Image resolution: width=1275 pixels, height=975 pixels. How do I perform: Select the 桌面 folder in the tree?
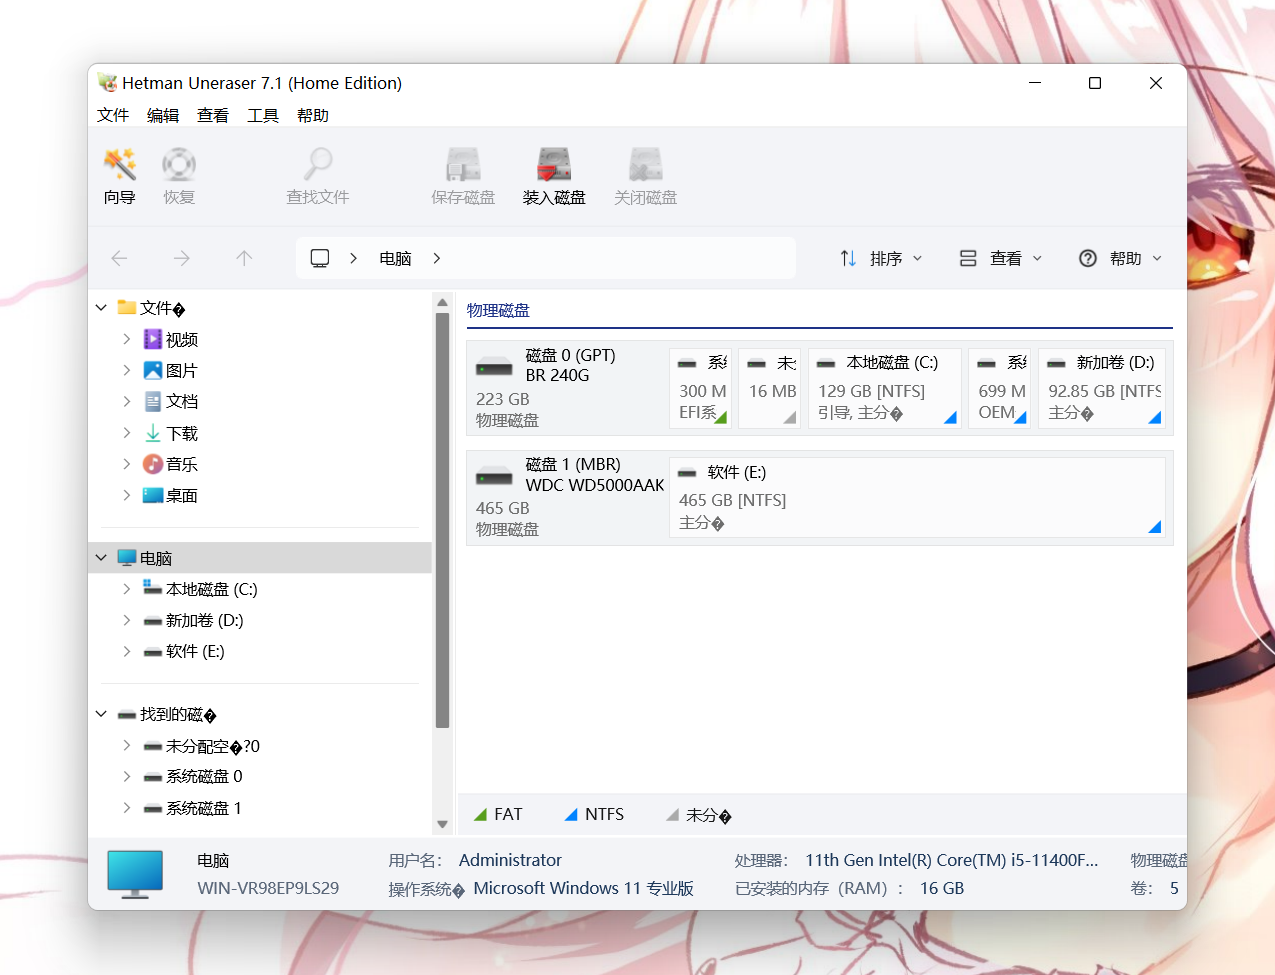point(171,495)
